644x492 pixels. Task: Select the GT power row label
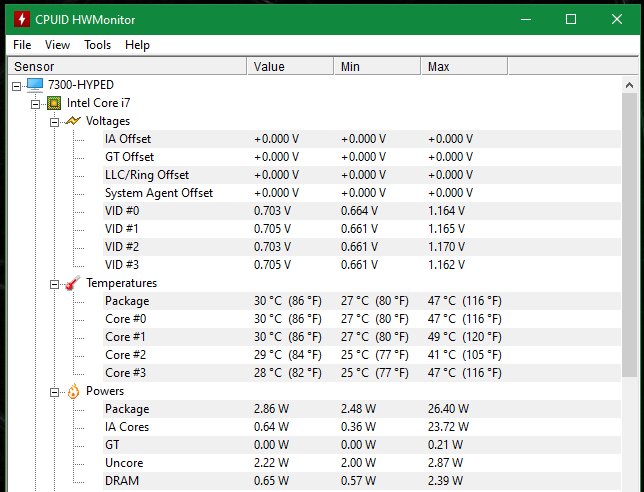click(x=112, y=445)
